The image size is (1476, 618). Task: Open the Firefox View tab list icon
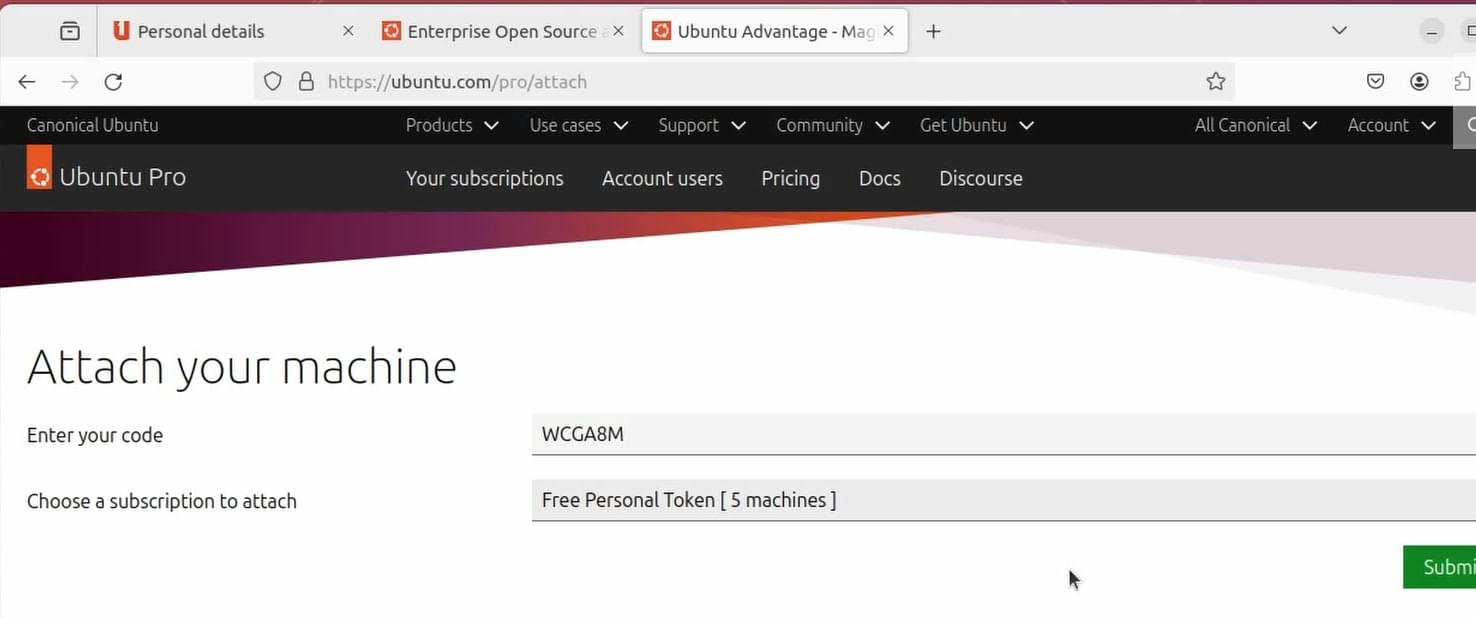pyautogui.click(x=70, y=31)
